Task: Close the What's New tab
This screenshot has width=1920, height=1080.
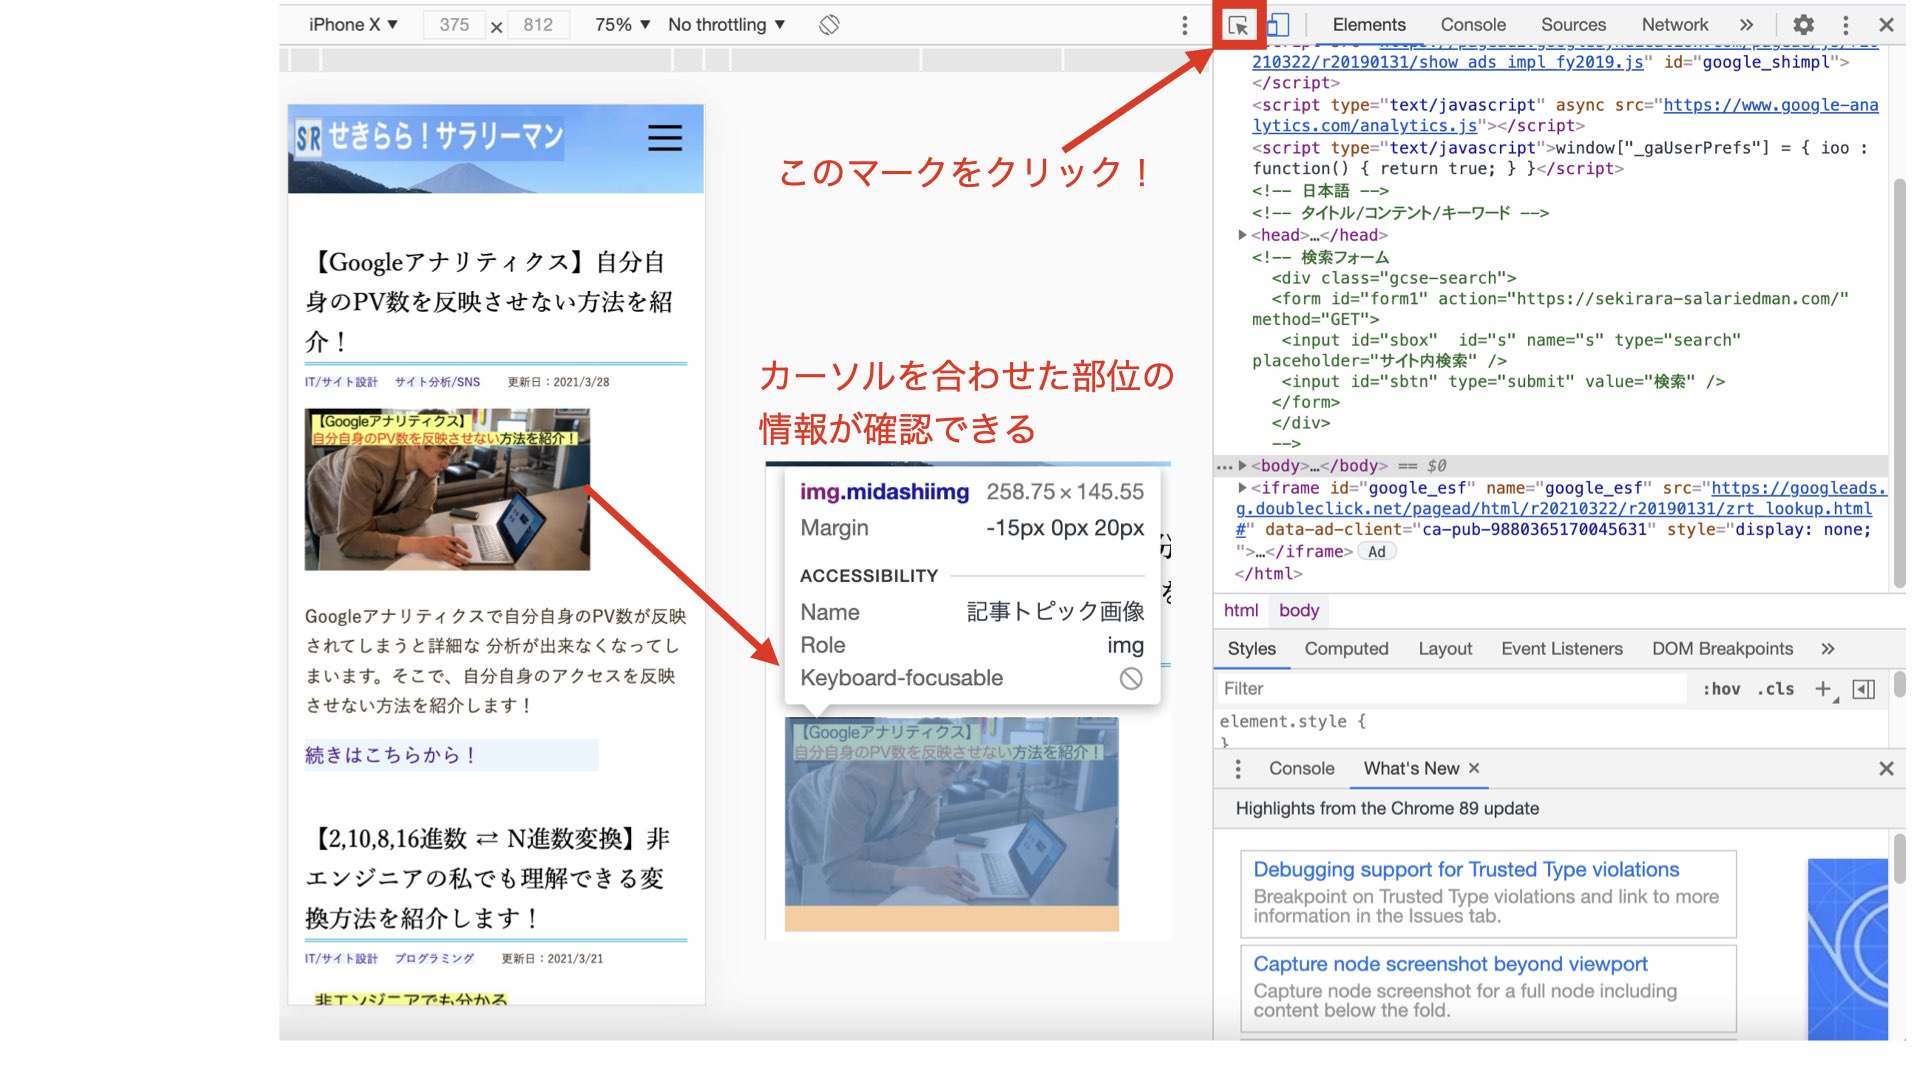Action: (x=1474, y=769)
